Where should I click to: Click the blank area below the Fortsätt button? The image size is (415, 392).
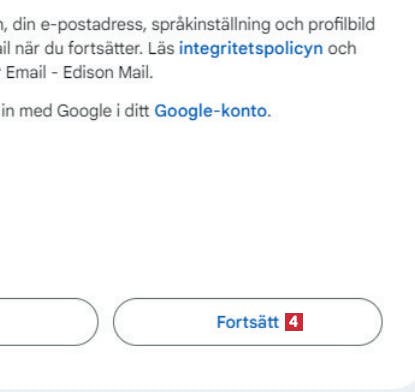coord(248,365)
